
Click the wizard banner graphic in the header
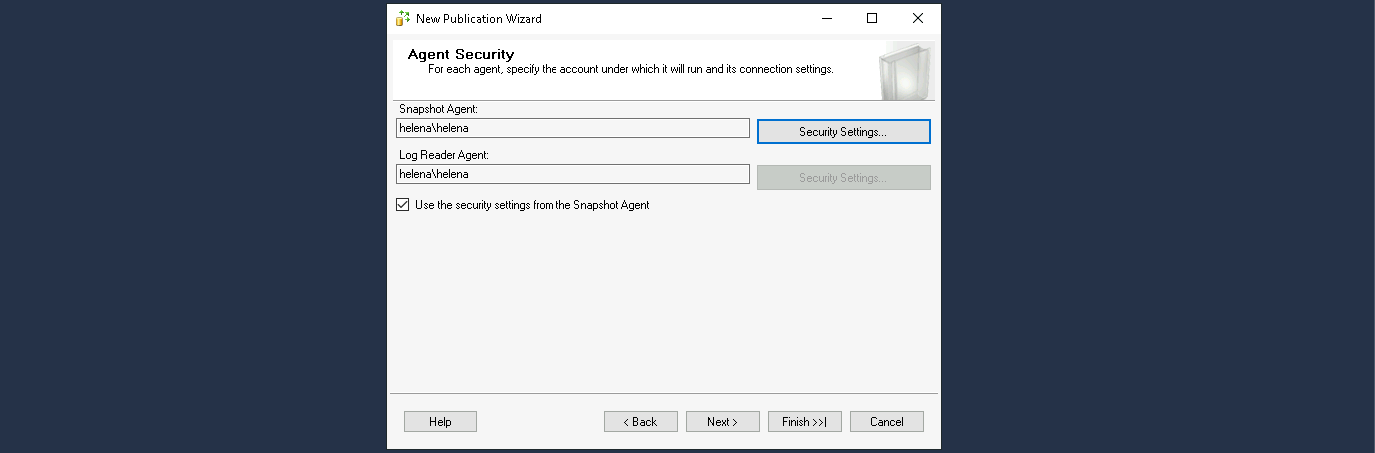coord(906,71)
